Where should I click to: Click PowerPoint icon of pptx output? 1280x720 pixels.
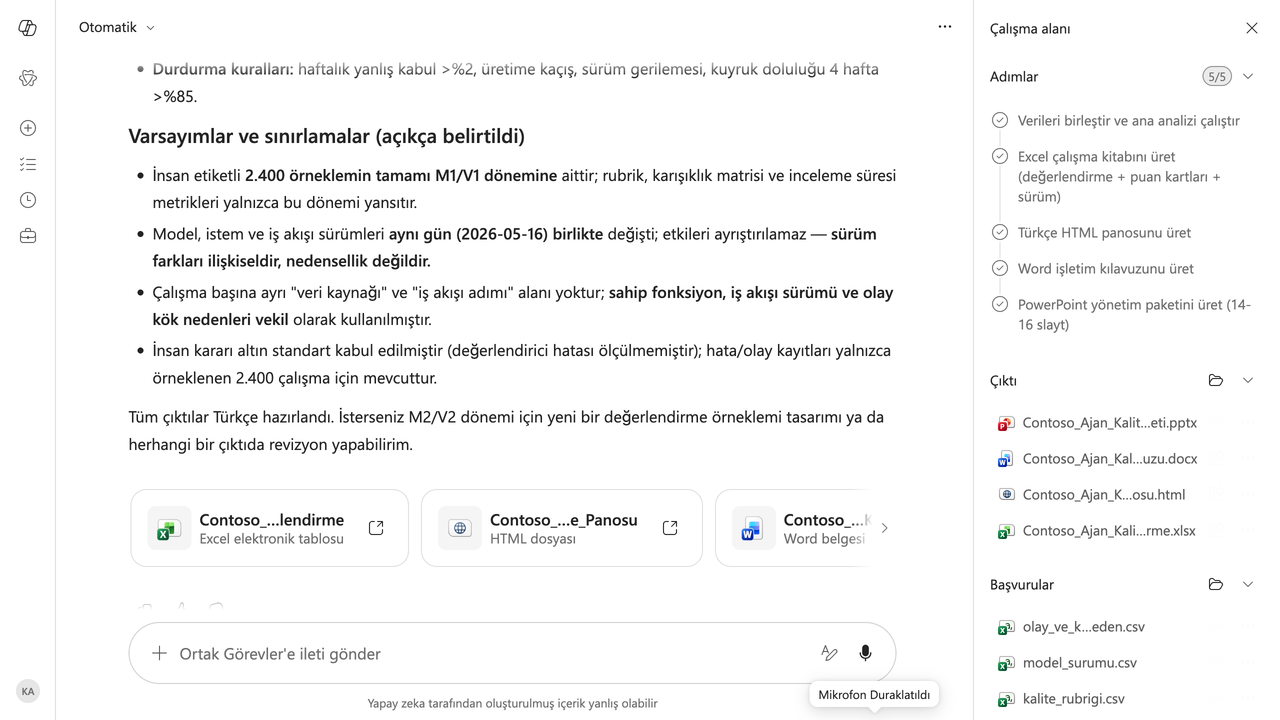click(1006, 423)
